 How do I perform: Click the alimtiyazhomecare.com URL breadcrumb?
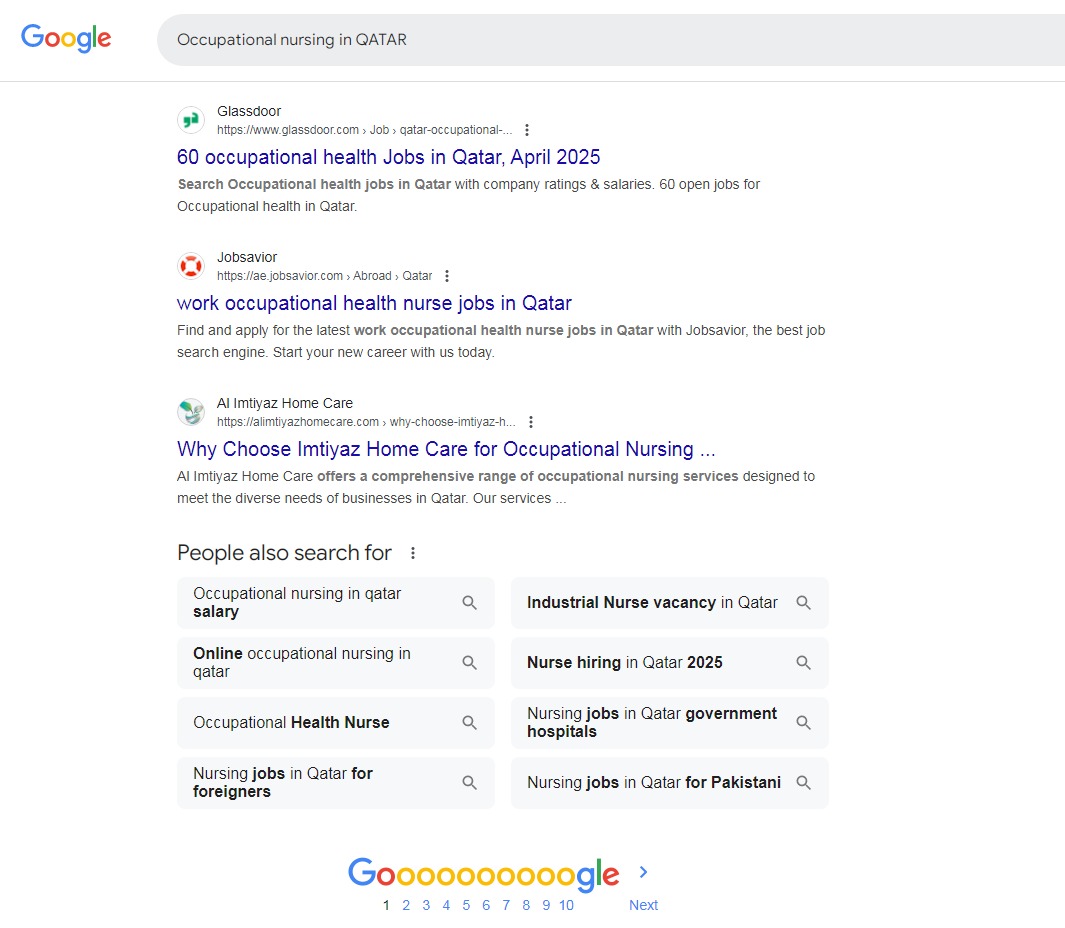tap(366, 422)
